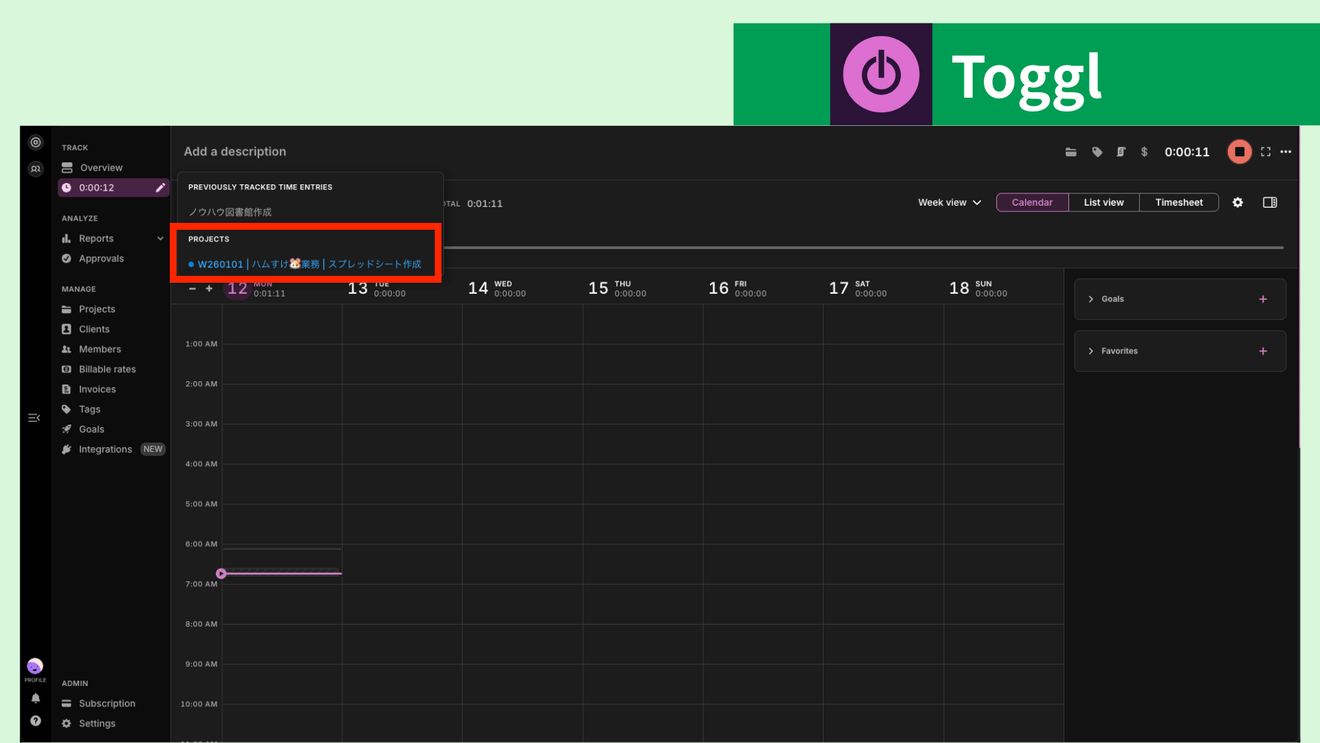Open the fullscreen timer mode icon
The width and height of the screenshot is (1320, 743).
tap(1266, 152)
